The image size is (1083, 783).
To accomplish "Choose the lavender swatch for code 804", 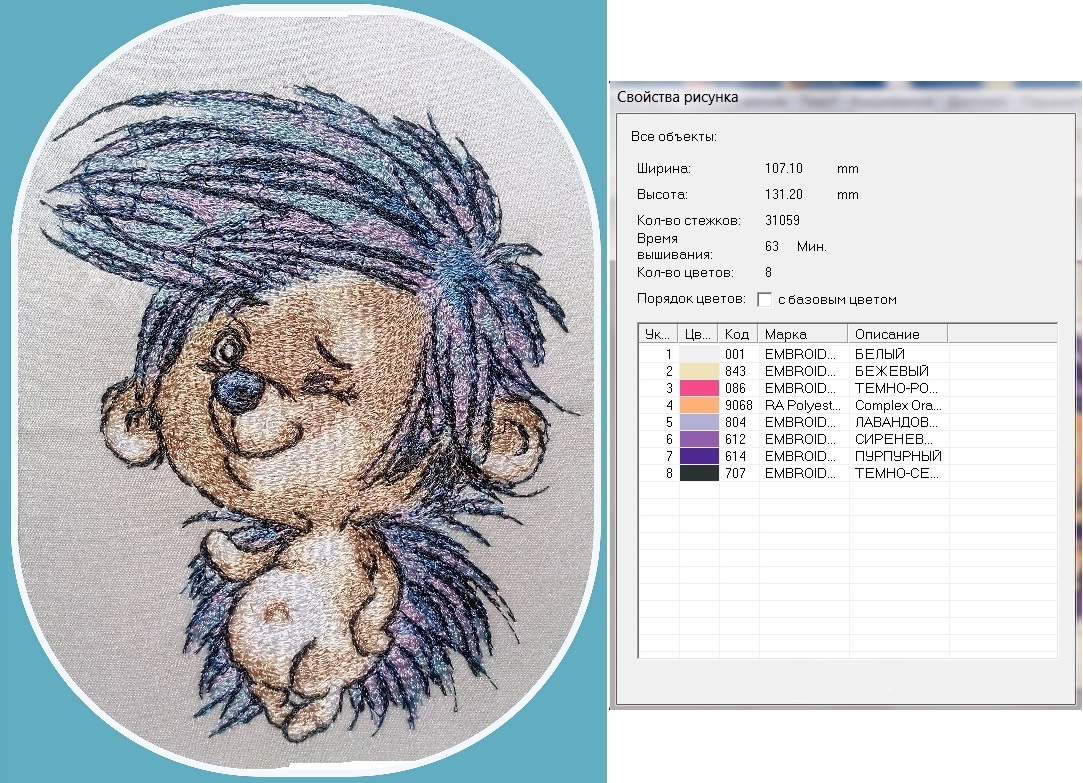I will pos(699,422).
